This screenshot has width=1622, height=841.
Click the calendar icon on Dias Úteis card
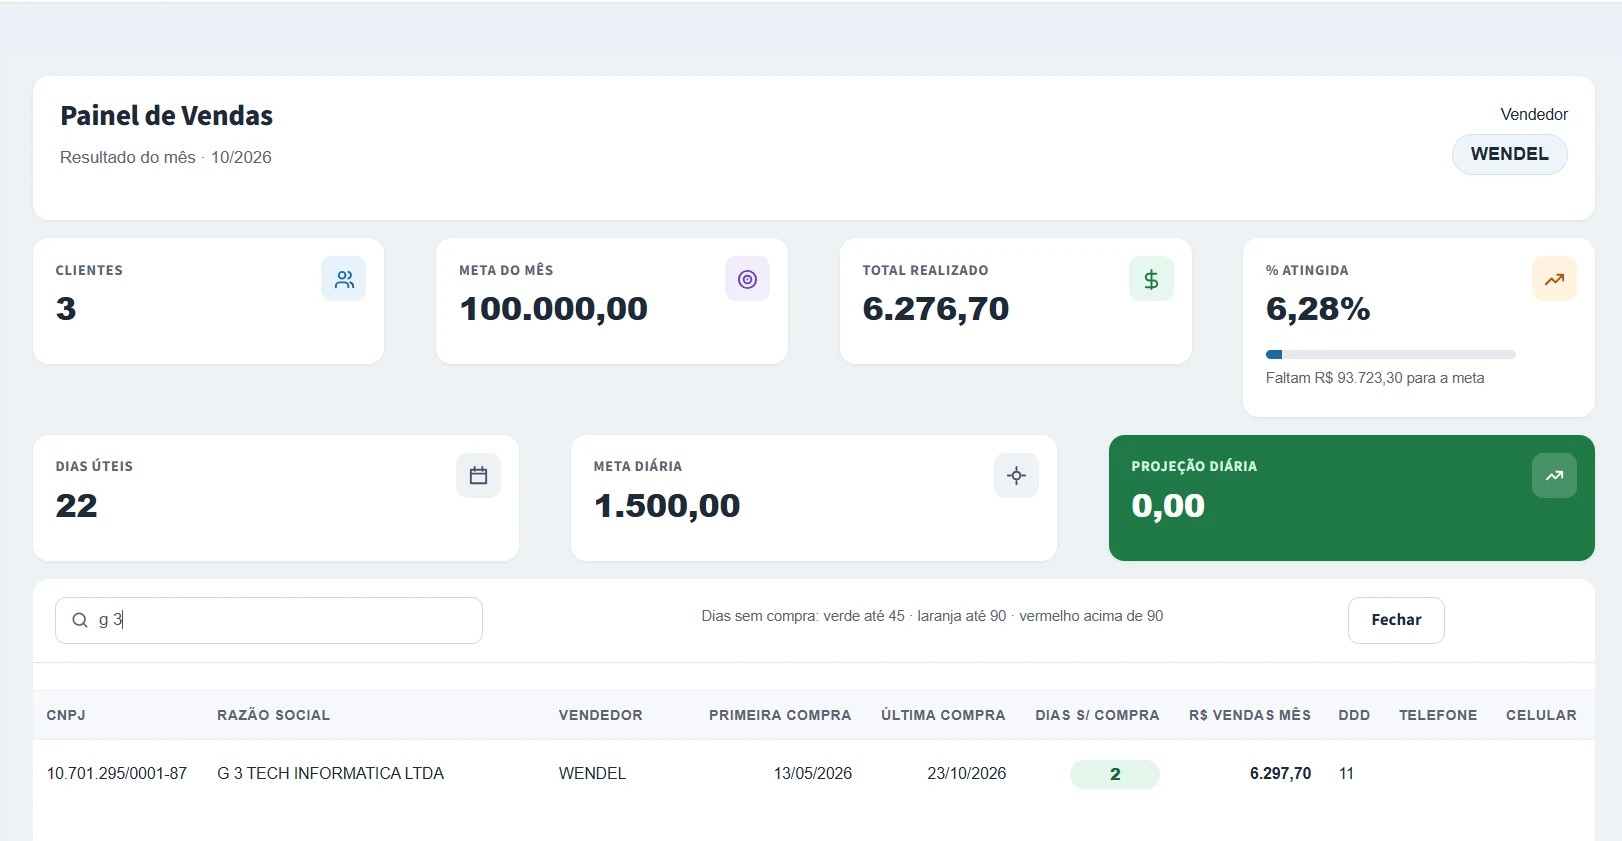click(x=478, y=475)
